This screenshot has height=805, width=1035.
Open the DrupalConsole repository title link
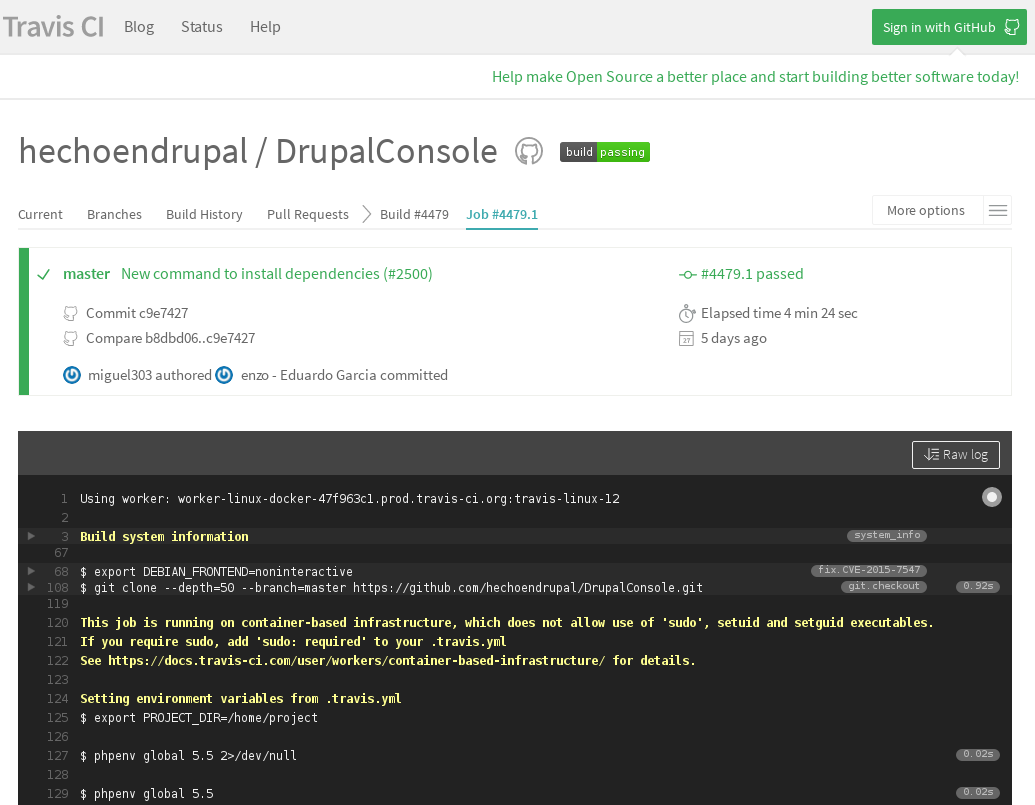point(386,151)
